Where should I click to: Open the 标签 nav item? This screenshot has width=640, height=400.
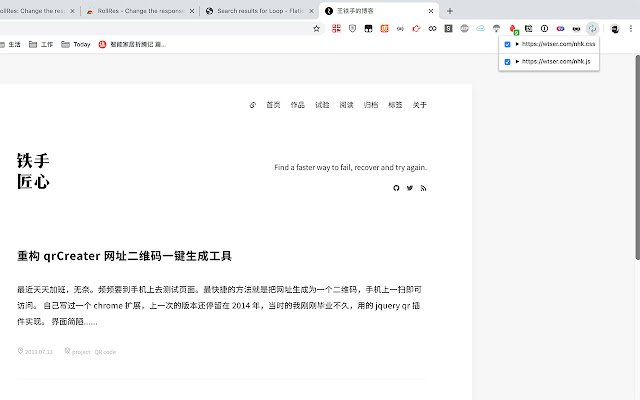(395, 105)
